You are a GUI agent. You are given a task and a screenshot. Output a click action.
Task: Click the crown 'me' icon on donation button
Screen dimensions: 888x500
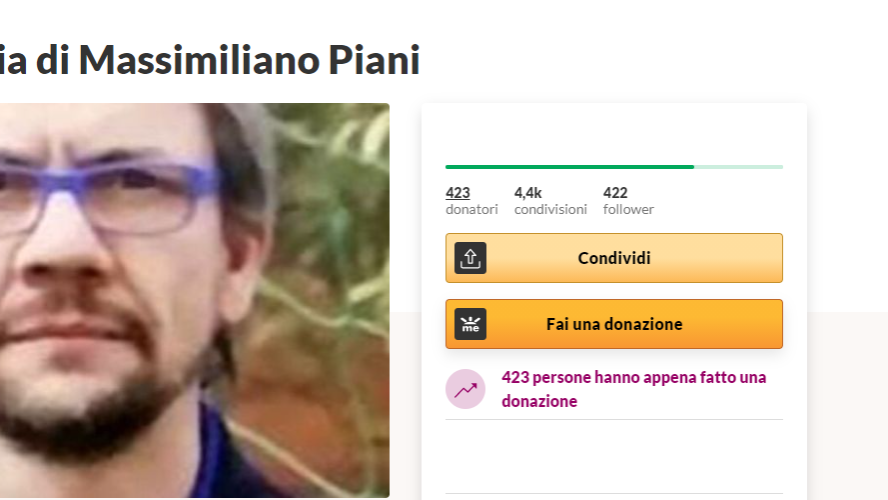pyautogui.click(x=470, y=324)
